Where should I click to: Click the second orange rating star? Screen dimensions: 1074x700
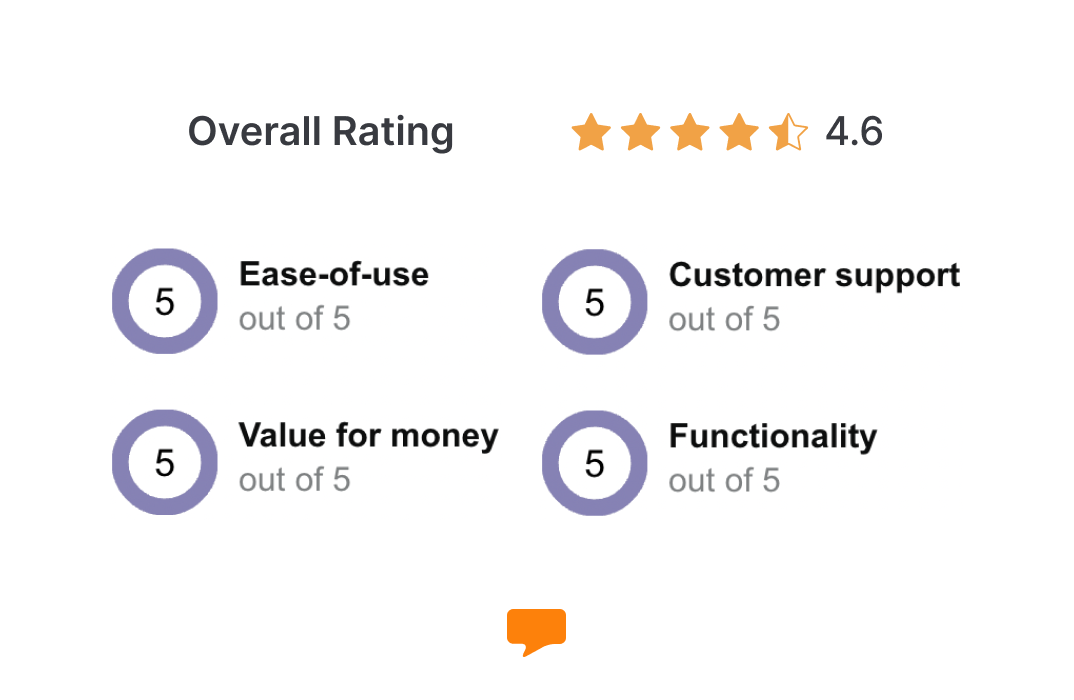640,132
